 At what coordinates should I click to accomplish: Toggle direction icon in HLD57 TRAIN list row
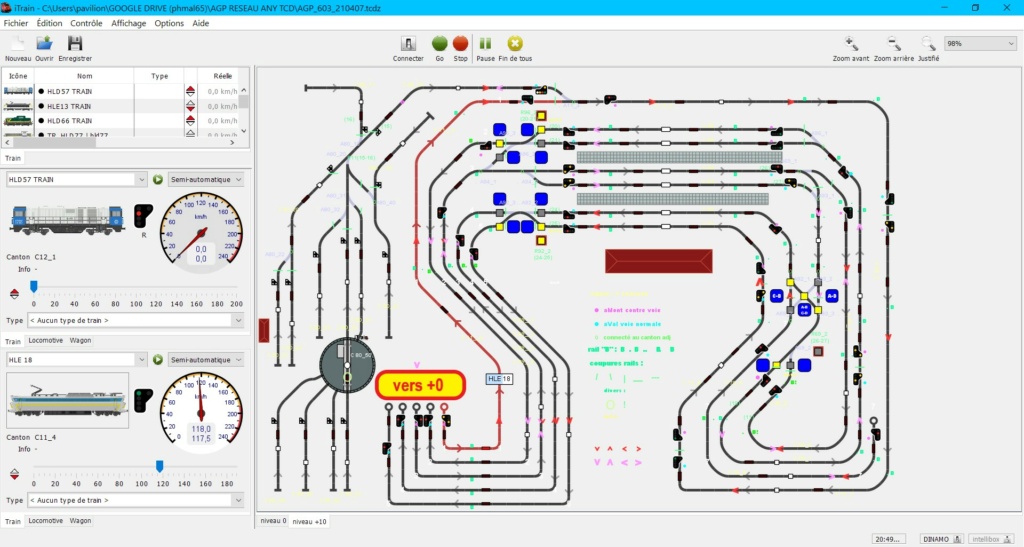click(190, 91)
